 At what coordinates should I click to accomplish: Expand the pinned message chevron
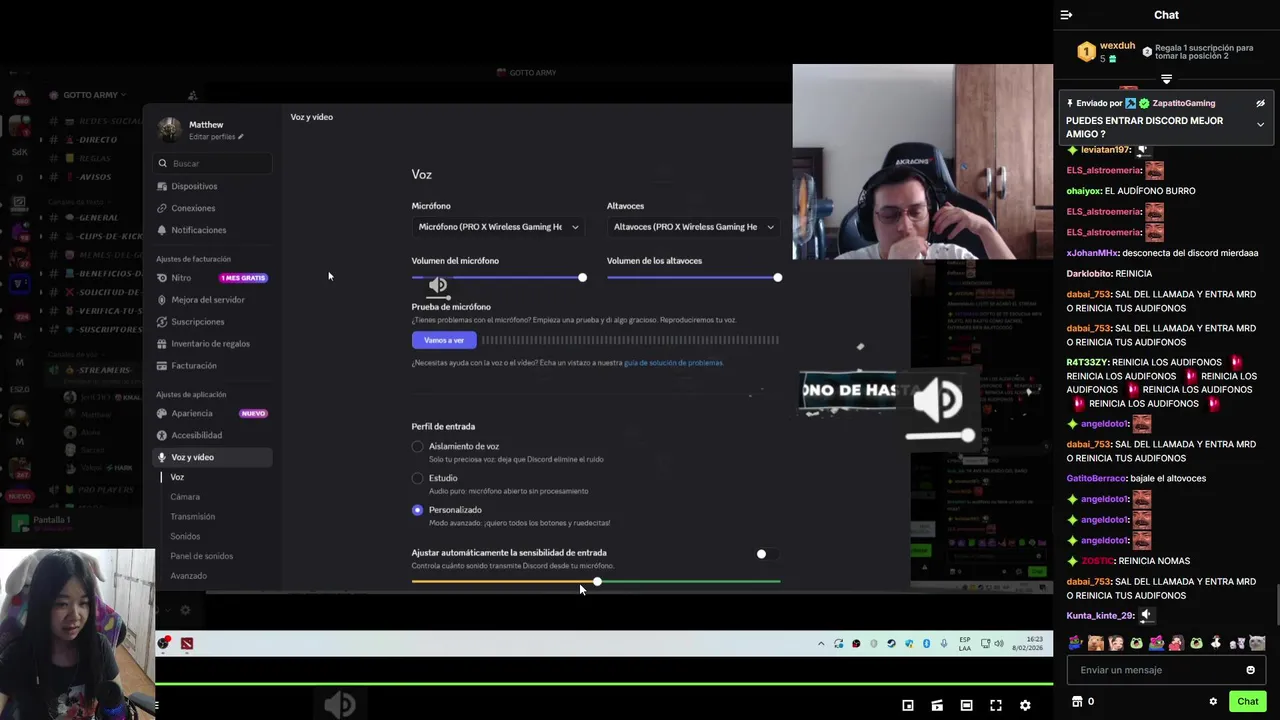pyautogui.click(x=1260, y=125)
